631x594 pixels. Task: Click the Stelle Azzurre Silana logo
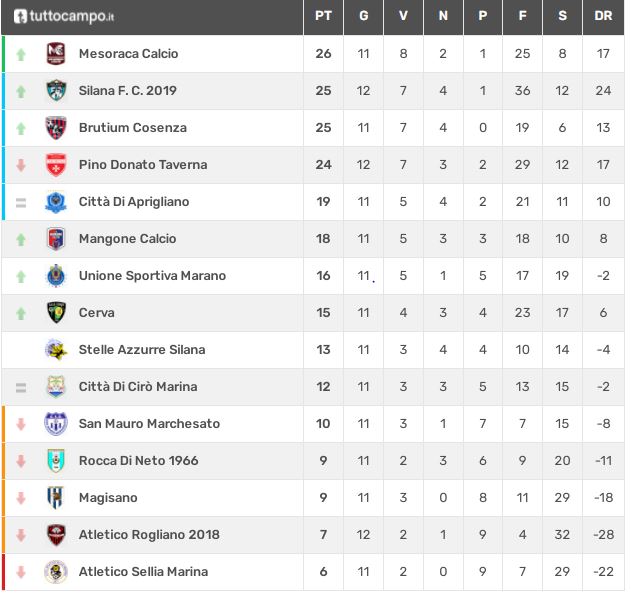click(x=56, y=350)
